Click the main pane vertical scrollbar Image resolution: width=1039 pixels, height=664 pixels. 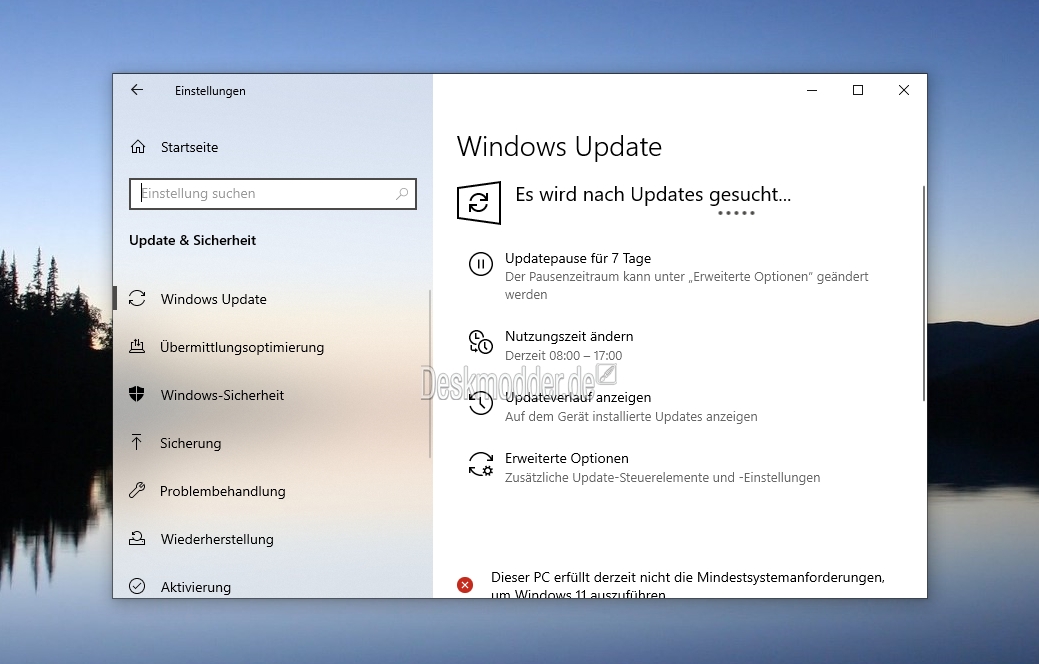click(924, 294)
